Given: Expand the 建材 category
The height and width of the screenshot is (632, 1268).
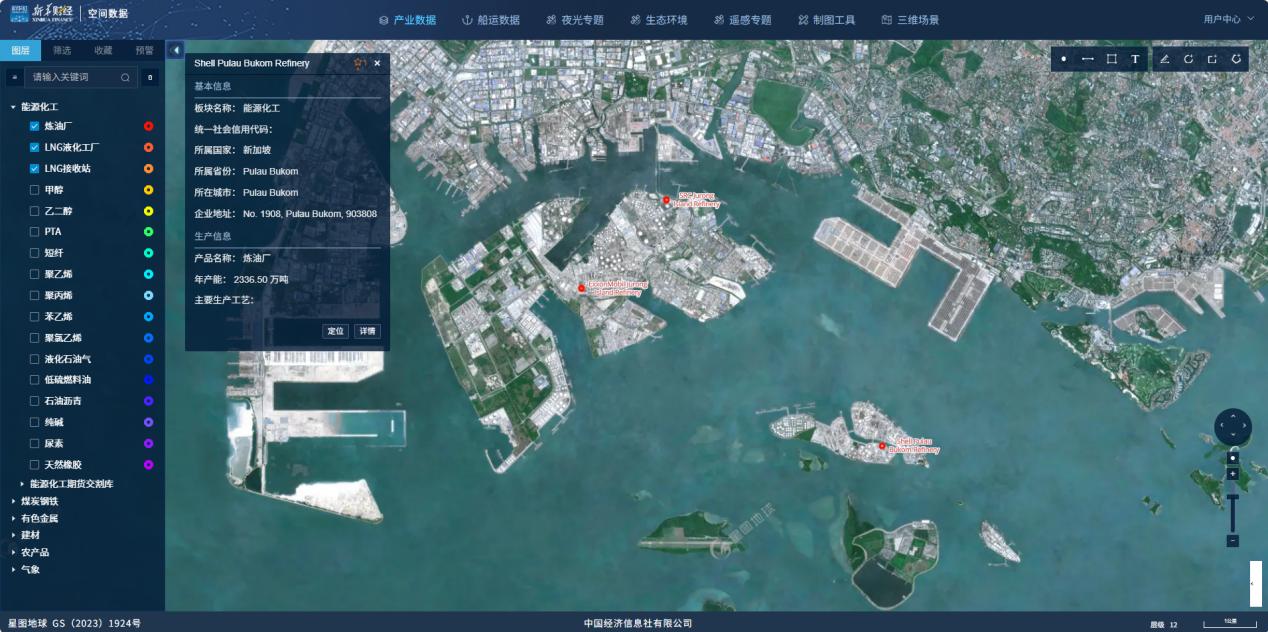Looking at the screenshot, I should click(x=14, y=535).
